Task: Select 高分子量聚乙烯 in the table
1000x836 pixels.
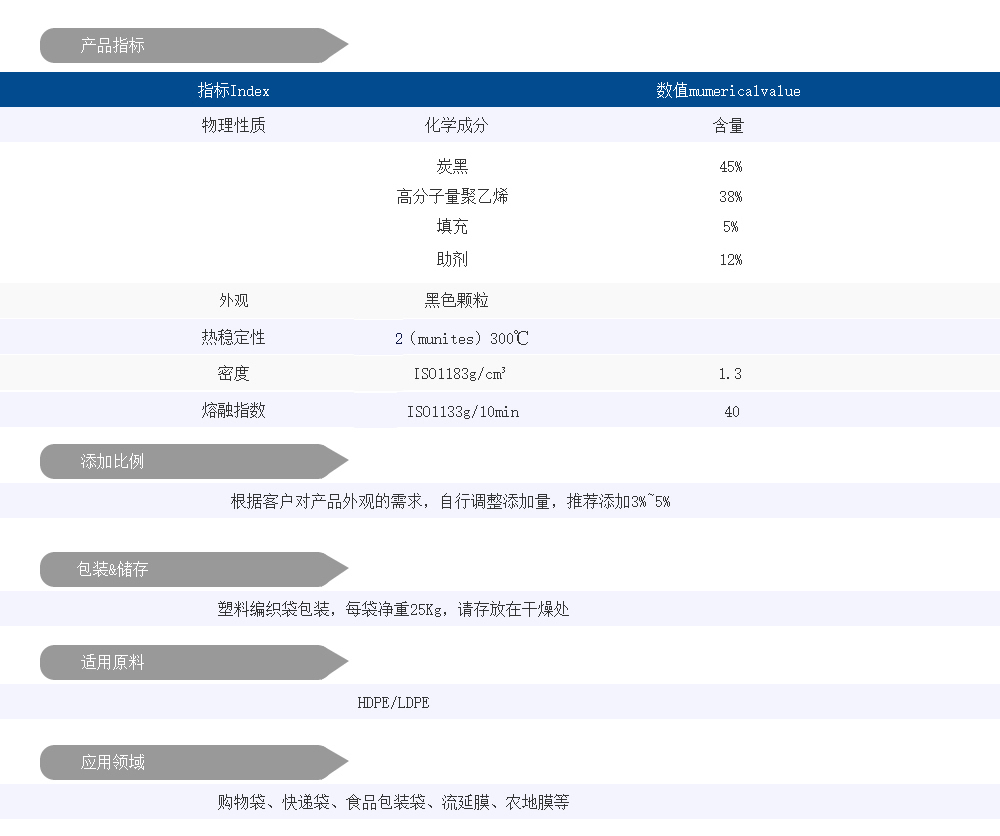Action: pos(452,197)
